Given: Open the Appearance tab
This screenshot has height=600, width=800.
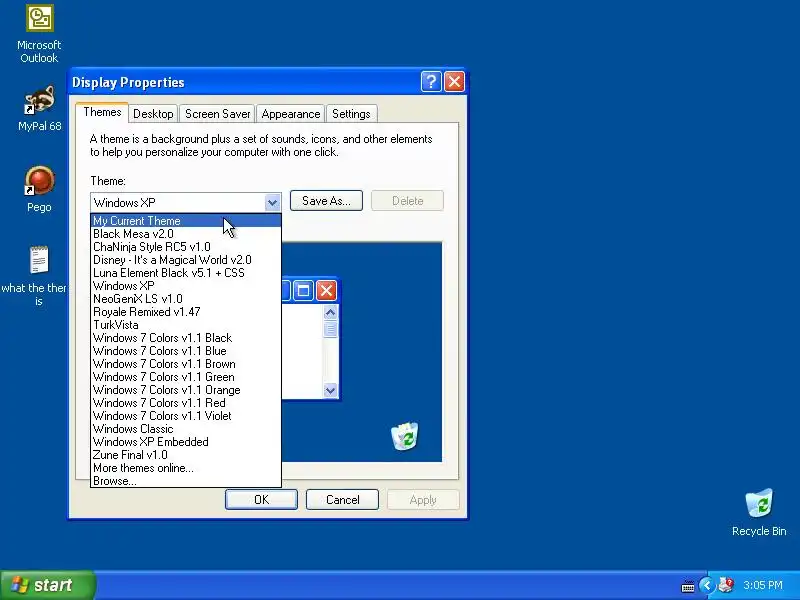Looking at the screenshot, I should point(290,114).
